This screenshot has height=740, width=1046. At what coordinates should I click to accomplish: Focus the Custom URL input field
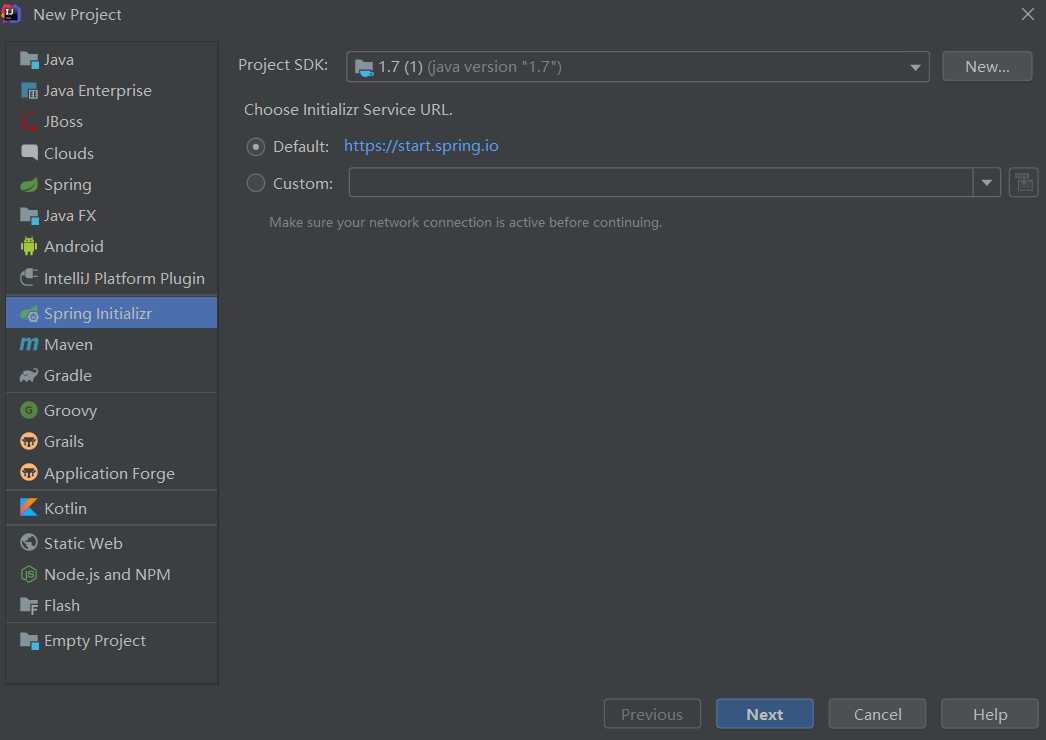coord(660,183)
